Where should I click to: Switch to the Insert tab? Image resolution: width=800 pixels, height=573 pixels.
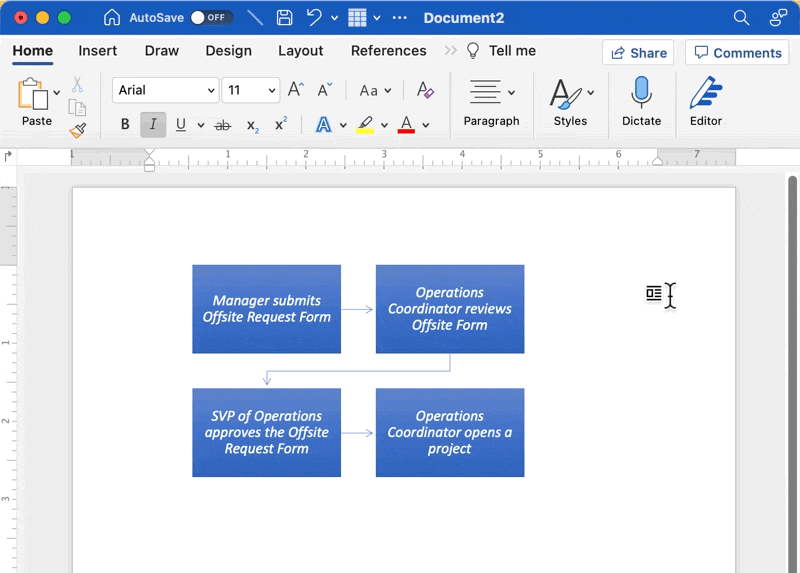98,51
